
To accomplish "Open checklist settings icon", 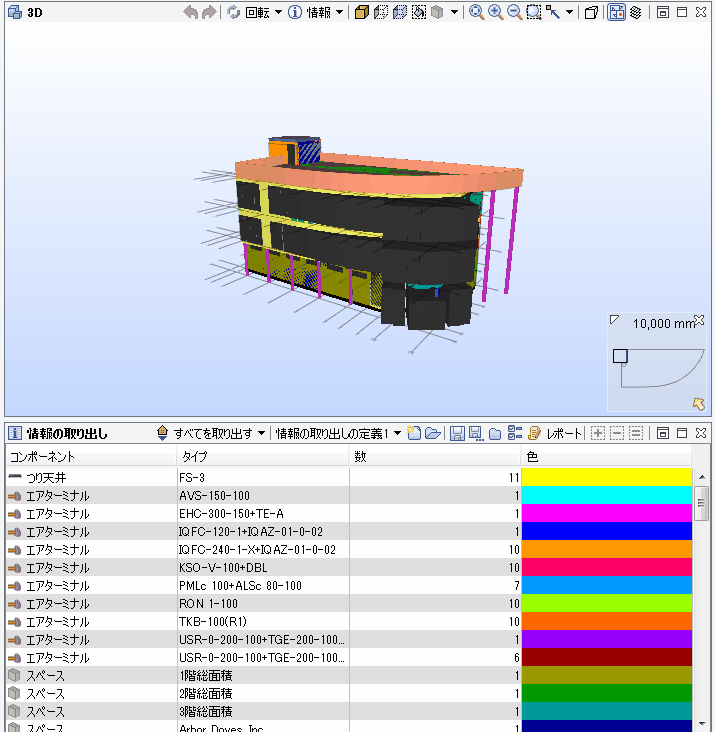I will (x=514, y=433).
